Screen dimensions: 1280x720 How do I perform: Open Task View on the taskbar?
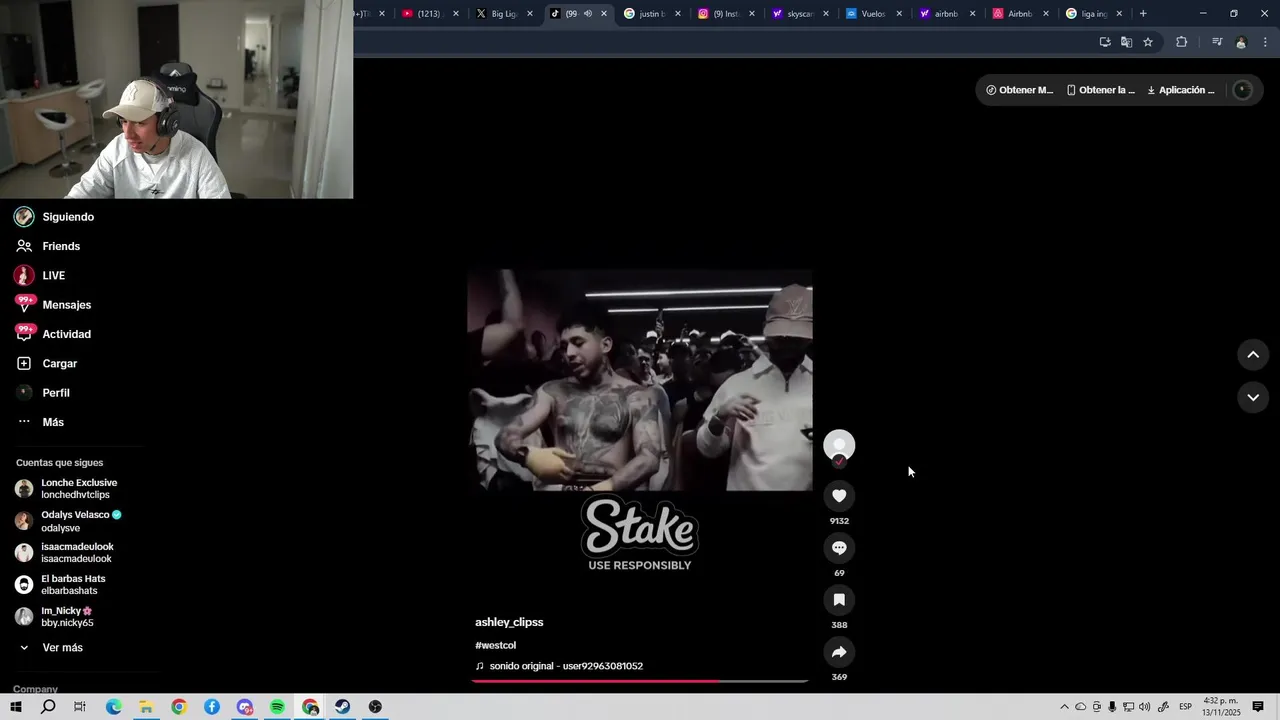[80, 707]
